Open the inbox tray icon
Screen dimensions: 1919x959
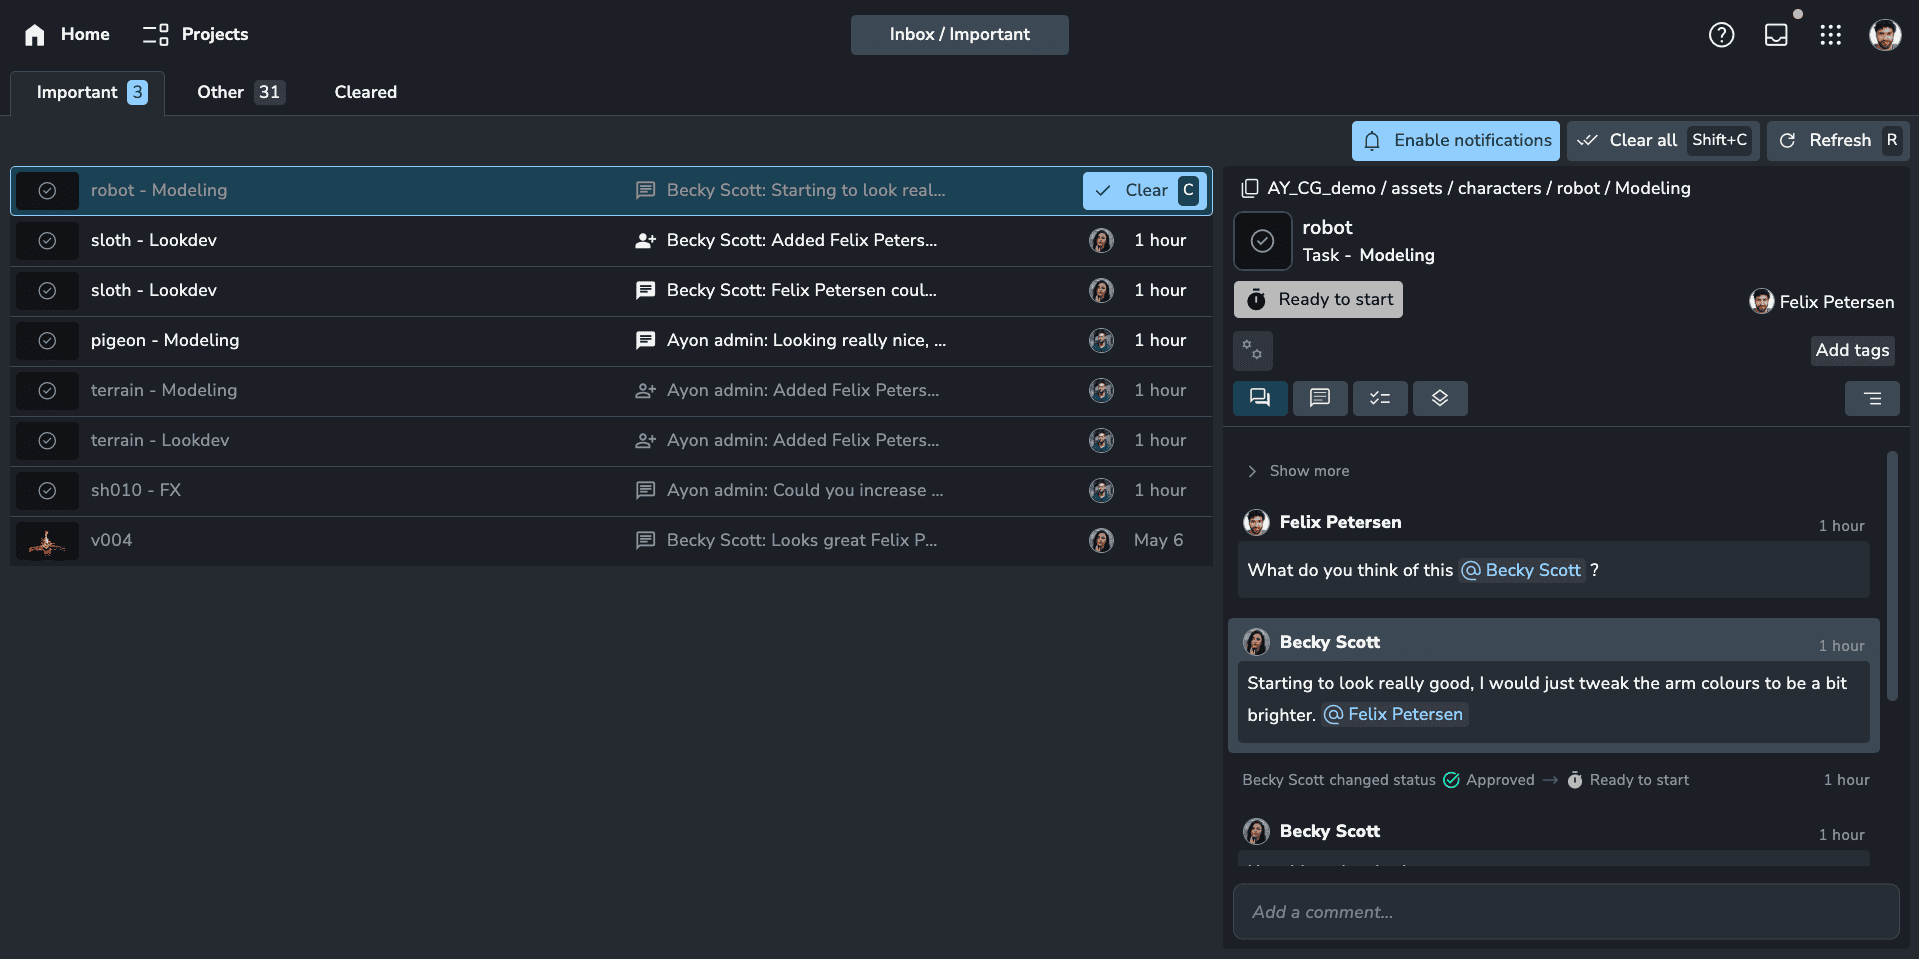click(1776, 35)
